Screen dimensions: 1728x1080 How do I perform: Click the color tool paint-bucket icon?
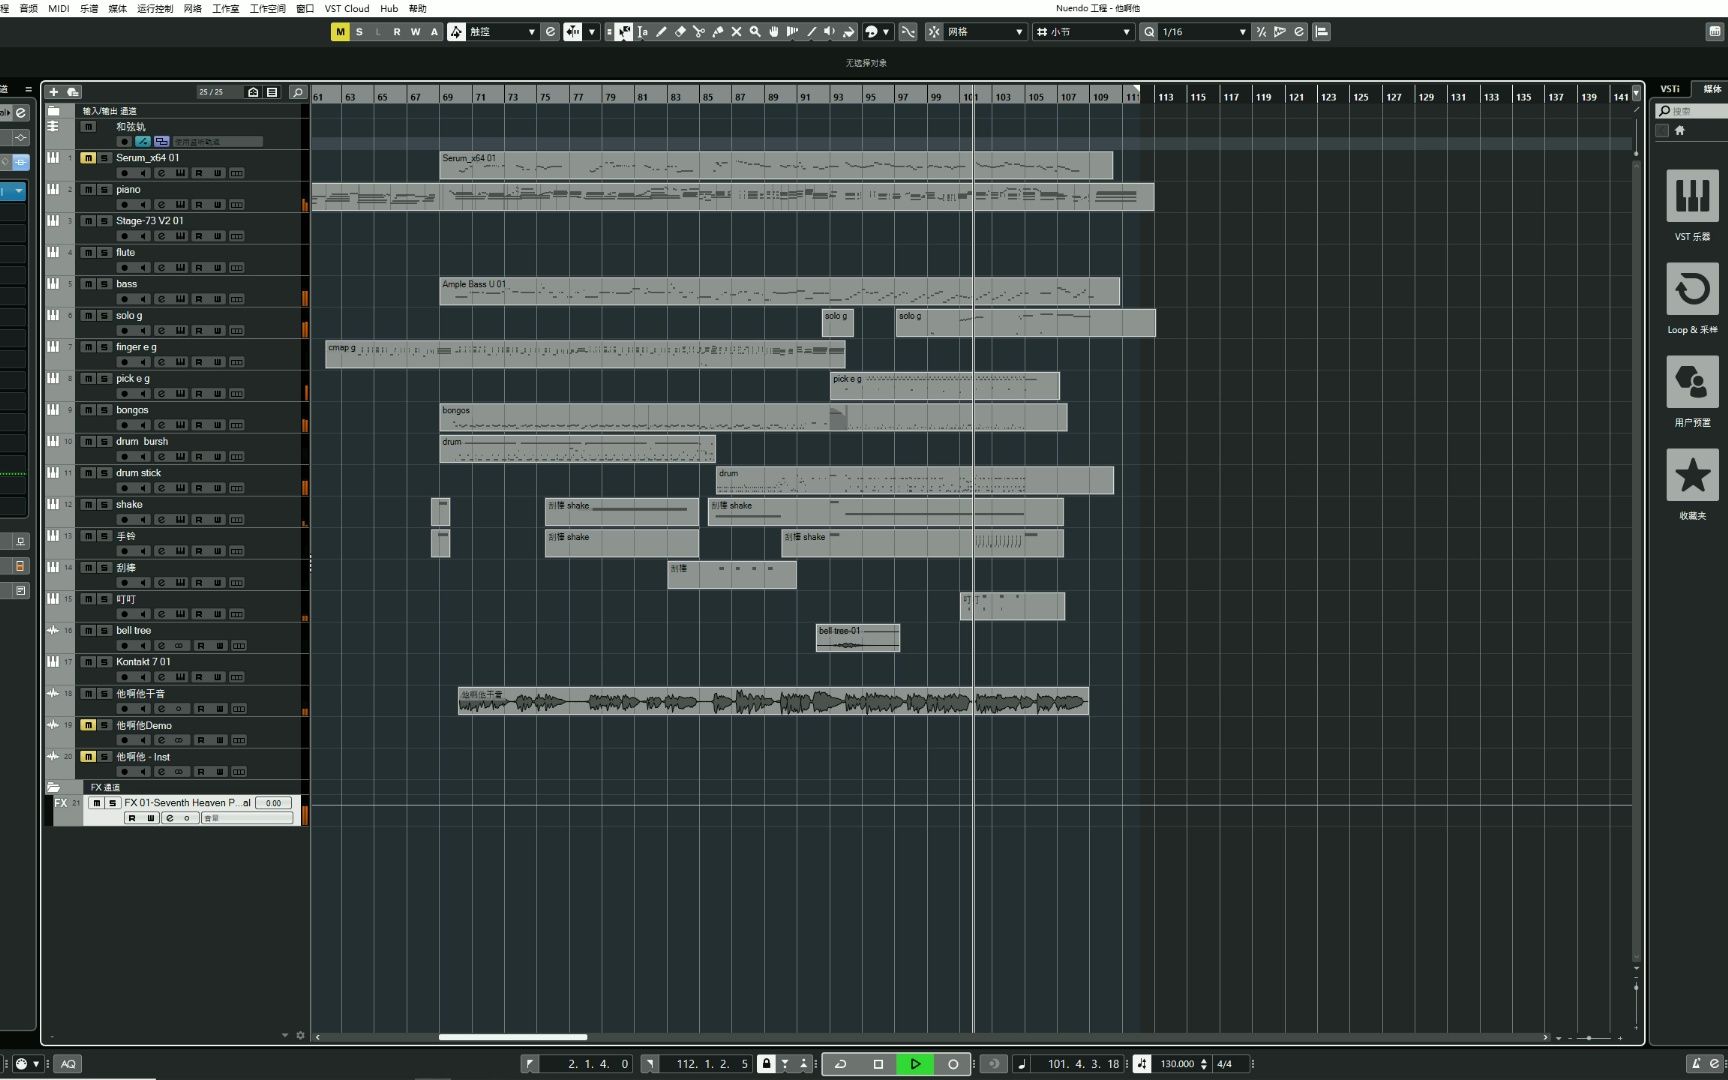click(849, 32)
